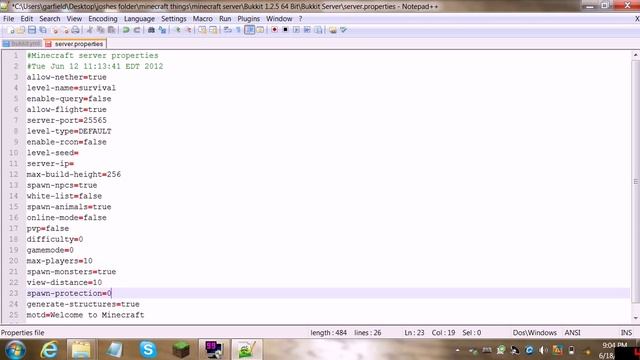Redo edit via toolbar icon
640x360 pixels.
(x=137, y=30)
